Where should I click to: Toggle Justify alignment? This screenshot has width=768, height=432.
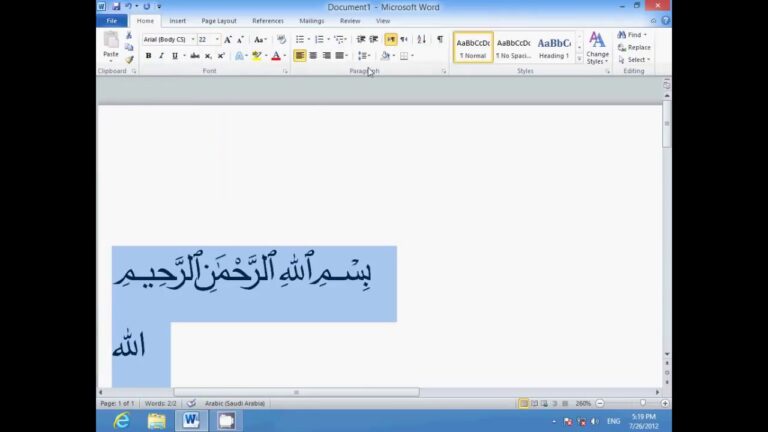tap(339, 56)
